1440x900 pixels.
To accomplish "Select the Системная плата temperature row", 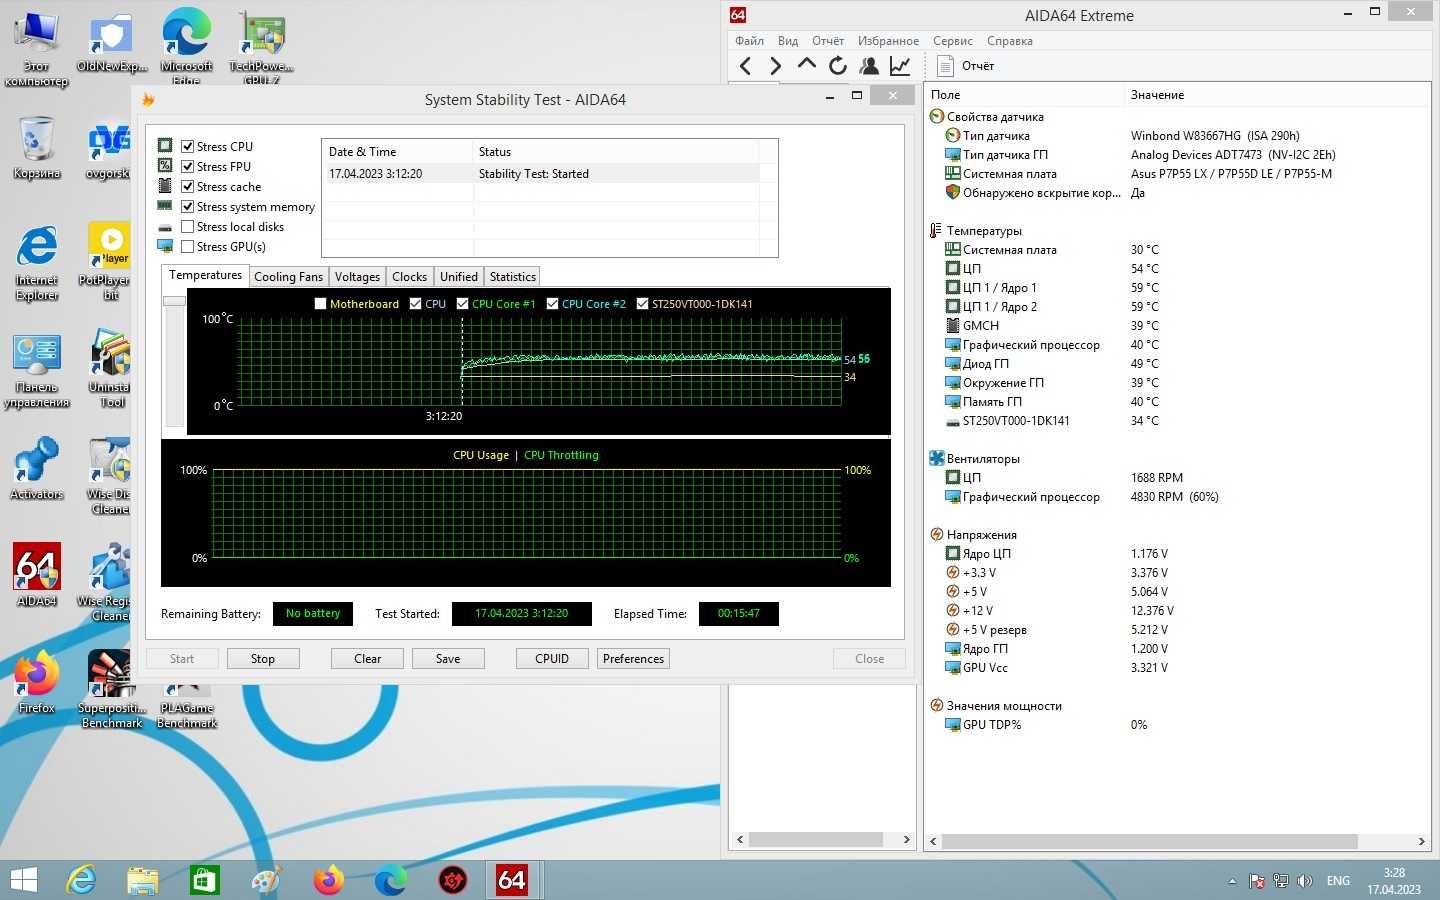I will pos(1176,250).
